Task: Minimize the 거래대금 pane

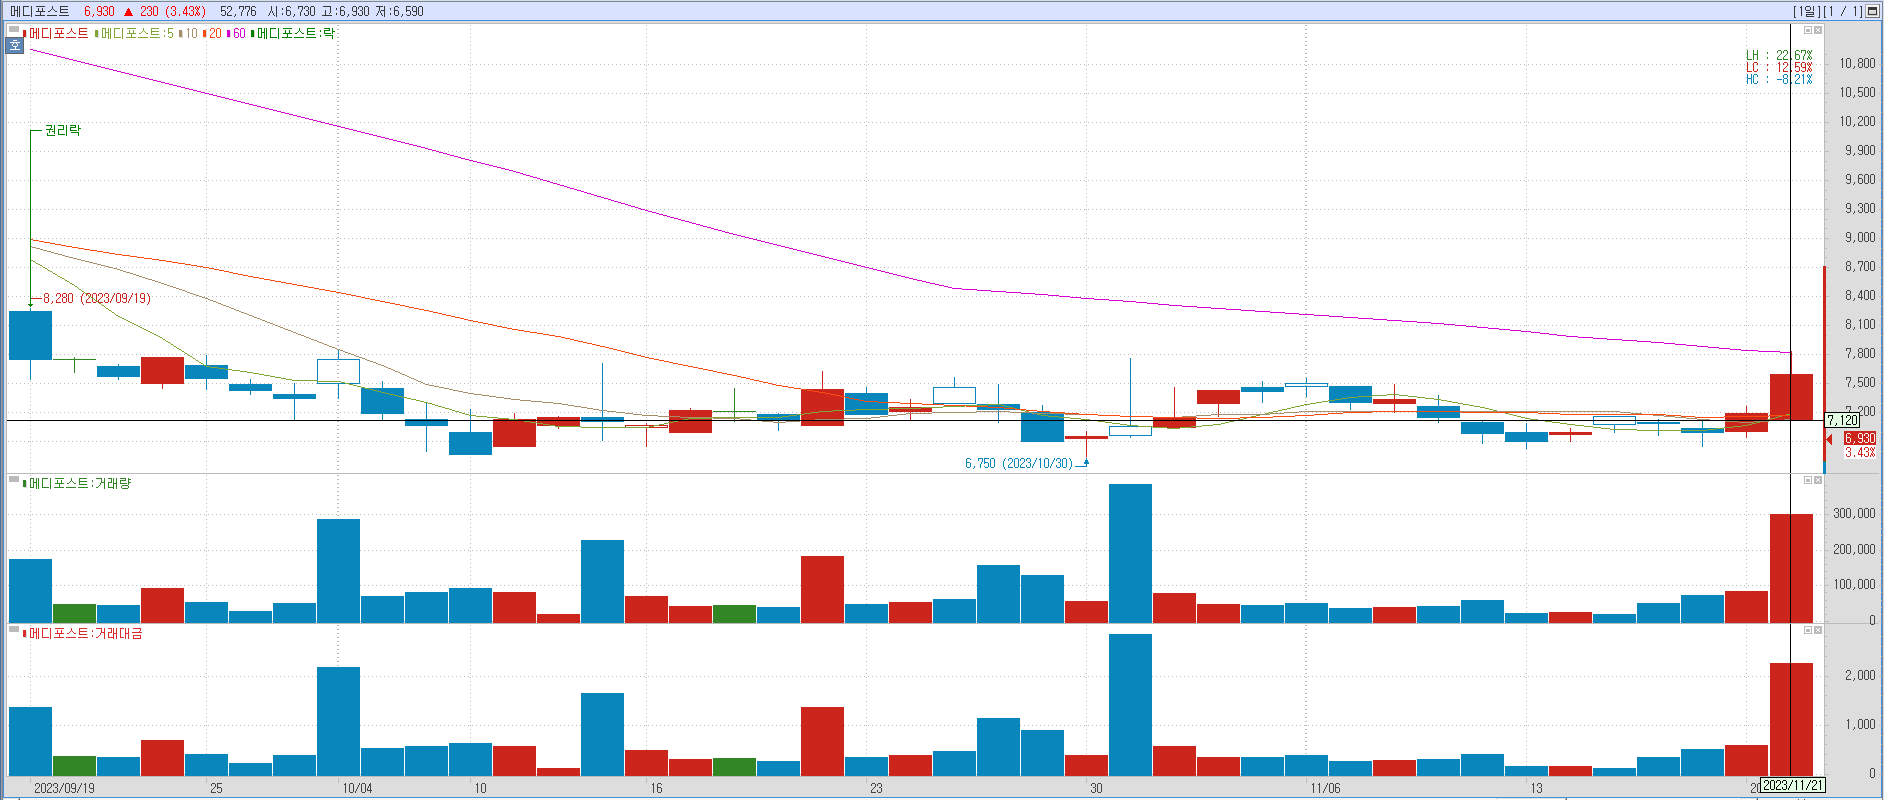Action: tap(1808, 630)
